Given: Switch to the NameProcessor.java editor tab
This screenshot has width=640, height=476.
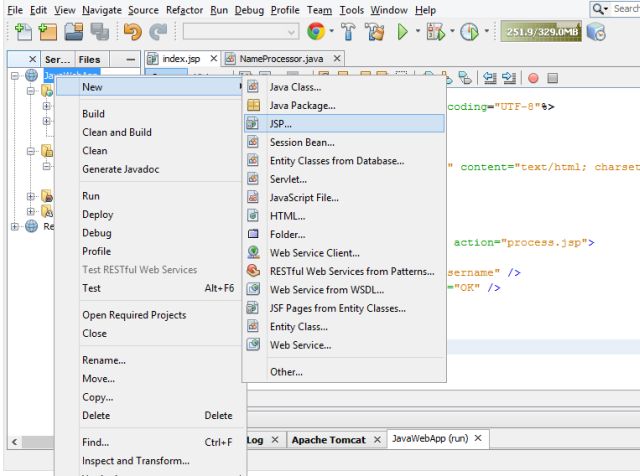Looking at the screenshot, I should 281,59.
